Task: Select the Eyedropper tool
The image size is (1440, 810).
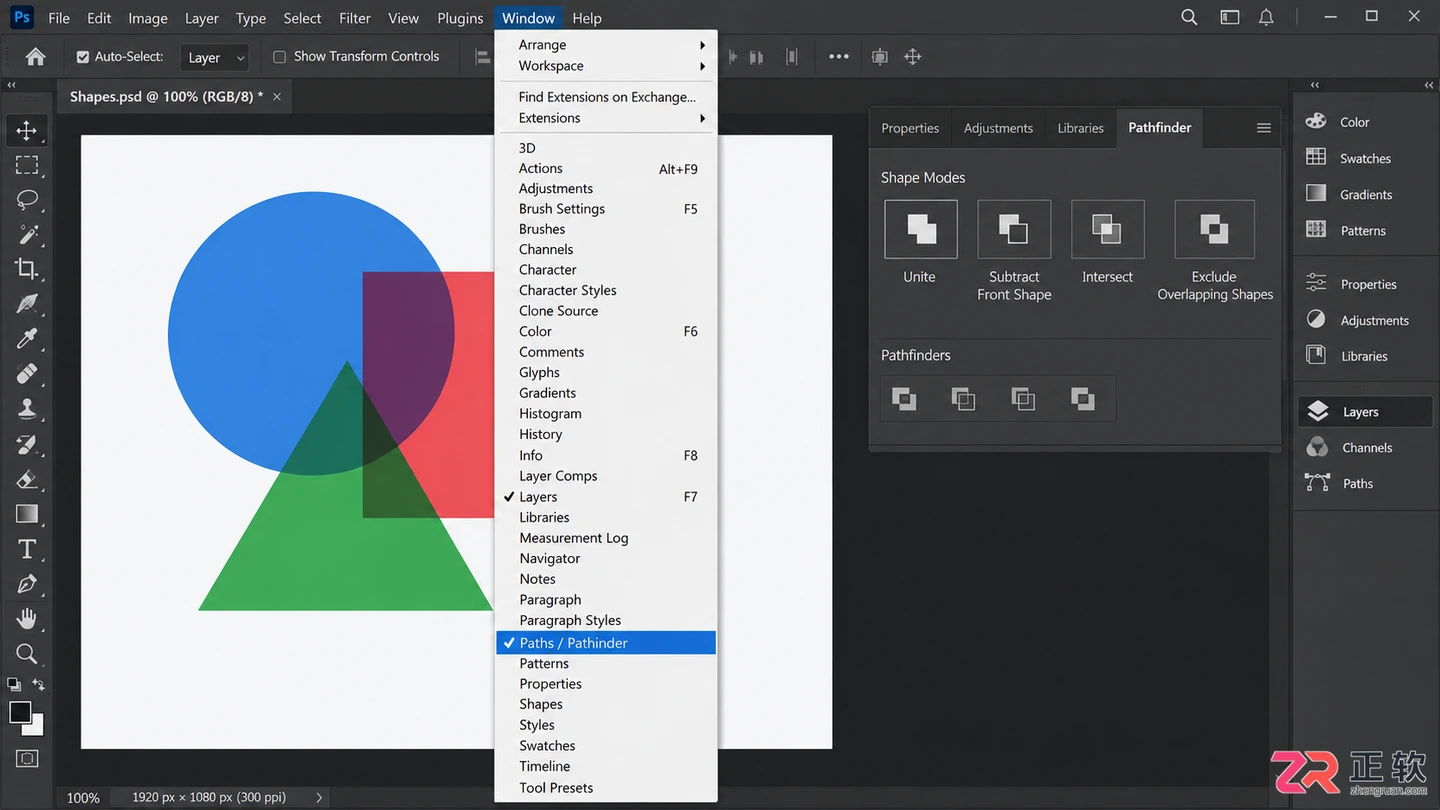Action: click(27, 338)
